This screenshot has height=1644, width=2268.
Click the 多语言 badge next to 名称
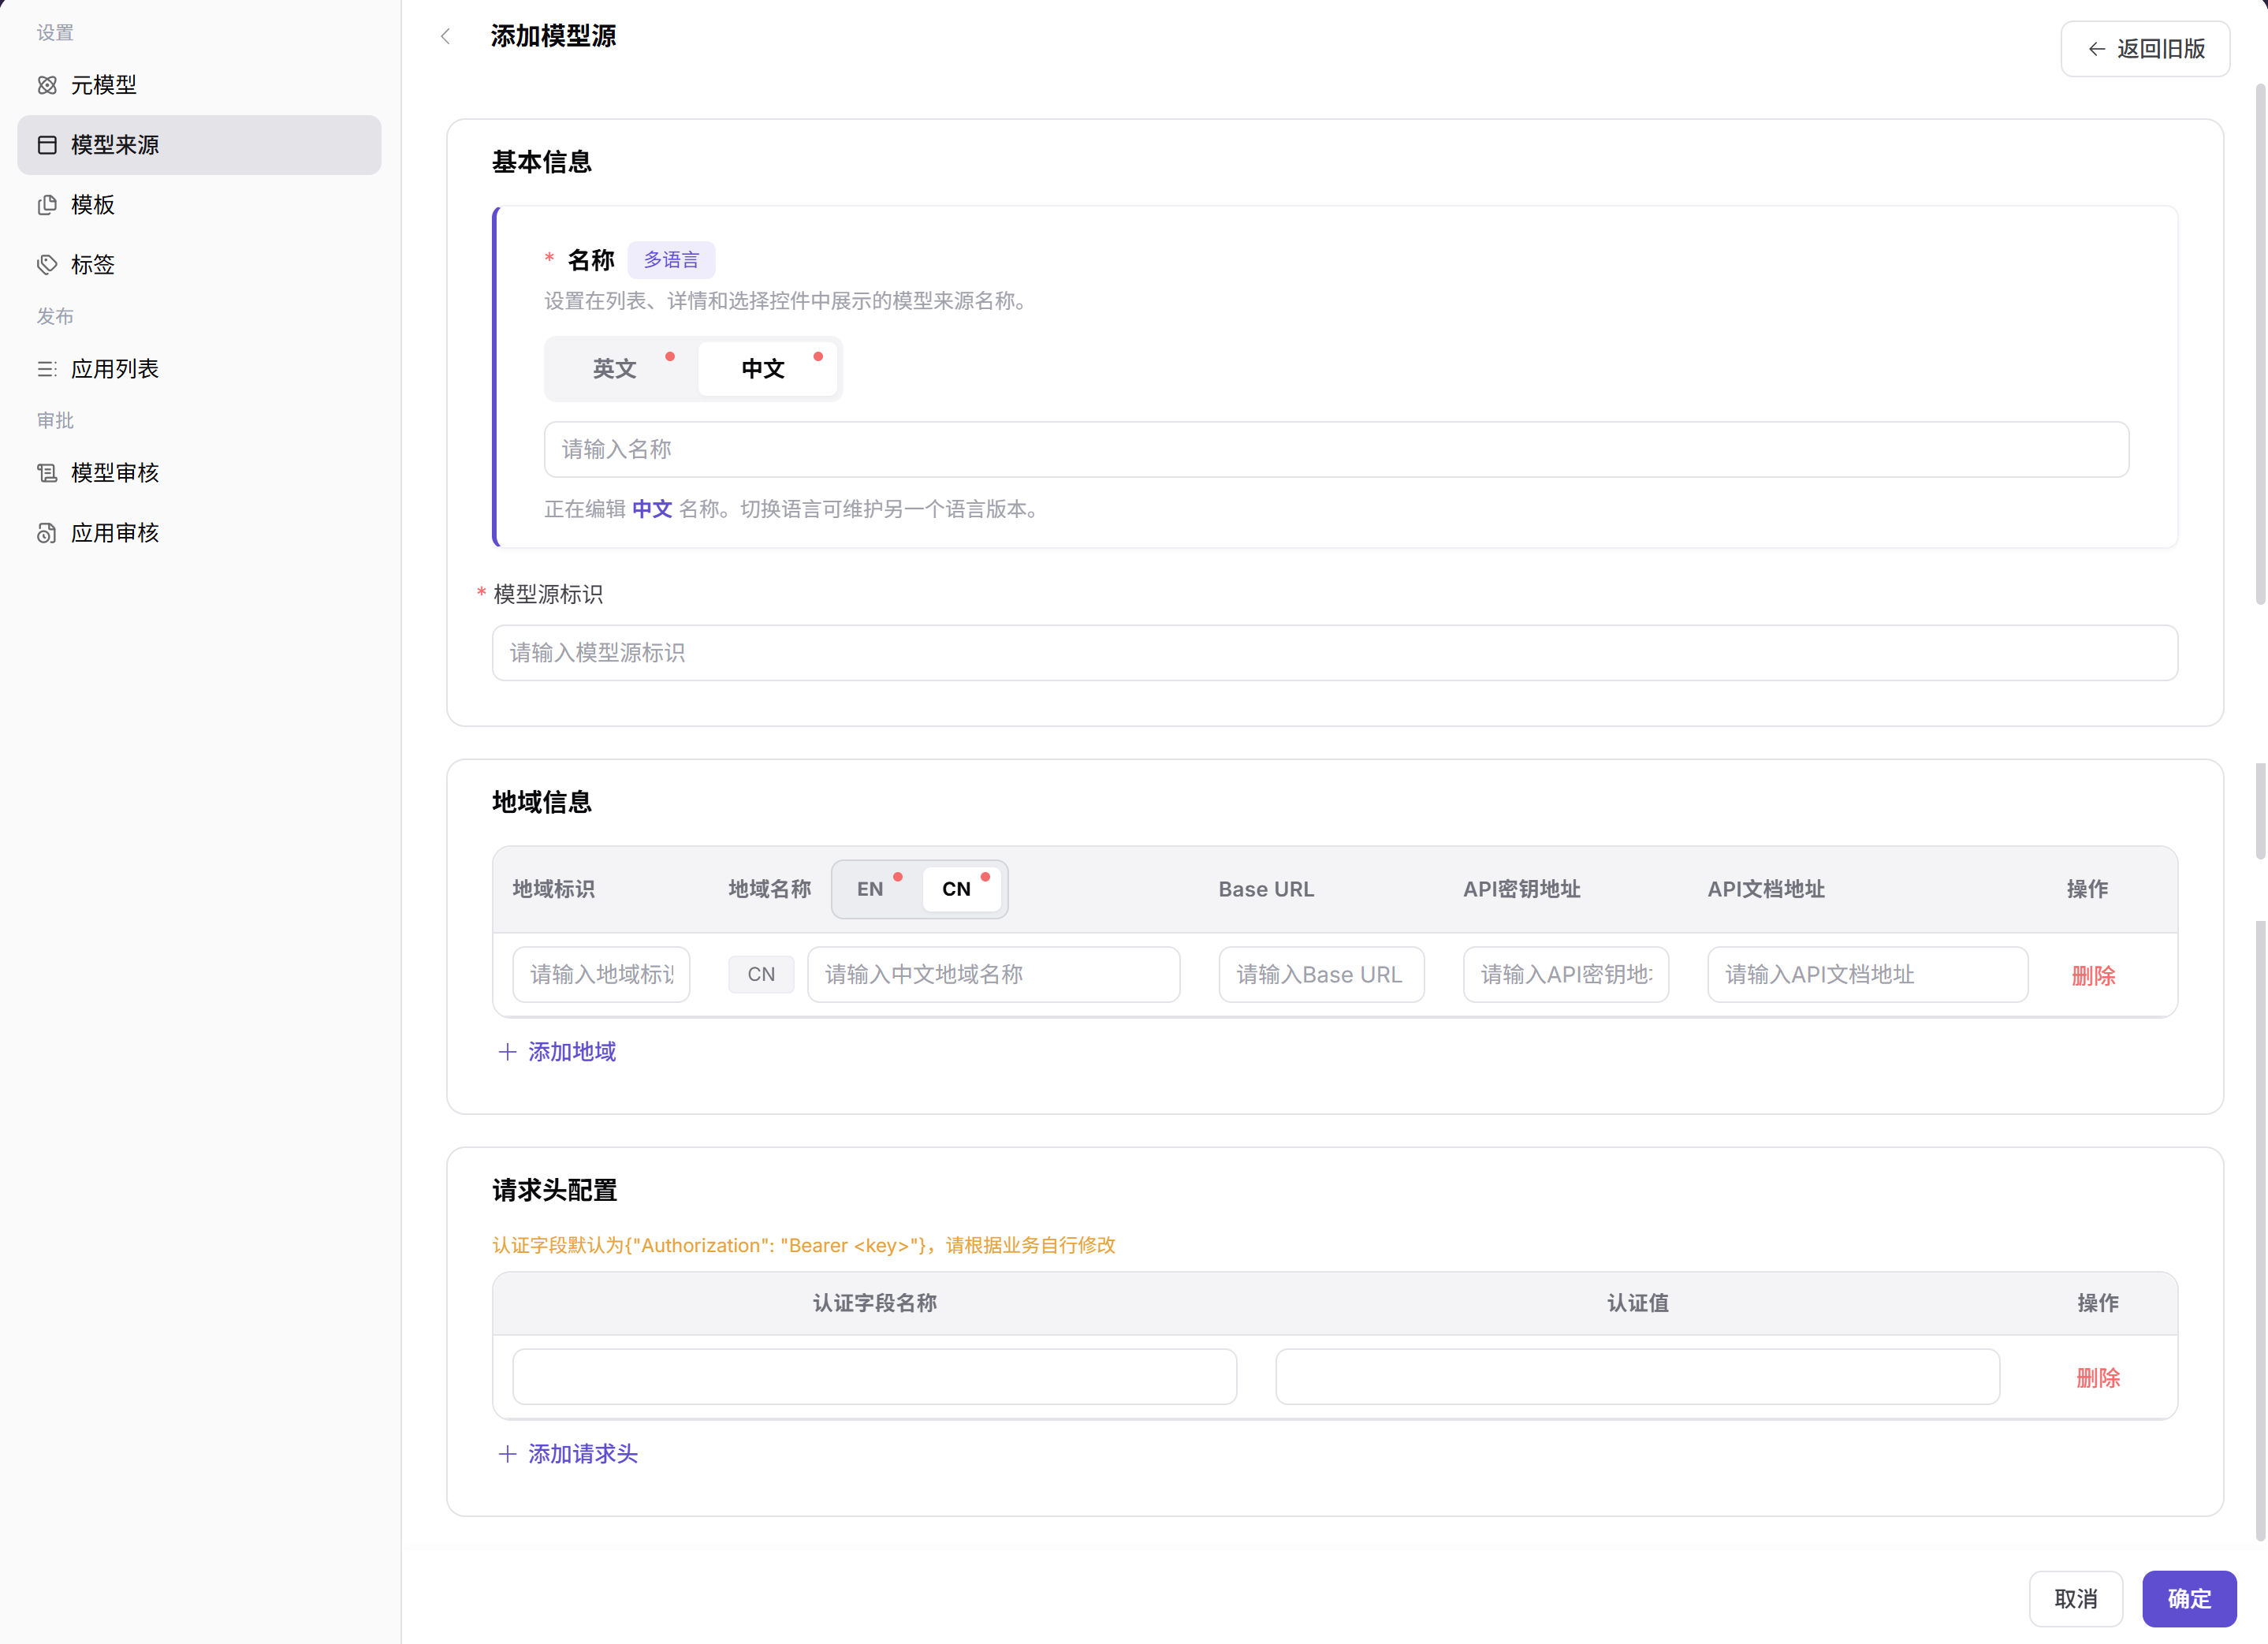[x=671, y=260]
